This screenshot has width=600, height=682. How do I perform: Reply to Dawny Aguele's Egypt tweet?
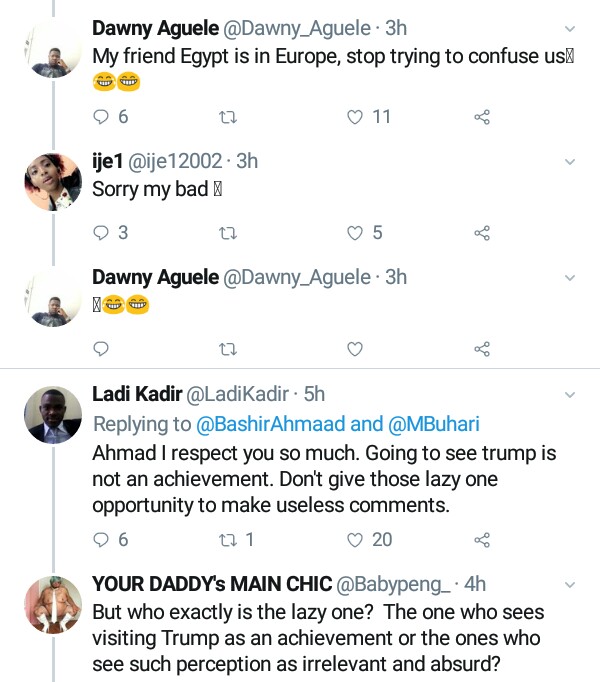[100, 117]
